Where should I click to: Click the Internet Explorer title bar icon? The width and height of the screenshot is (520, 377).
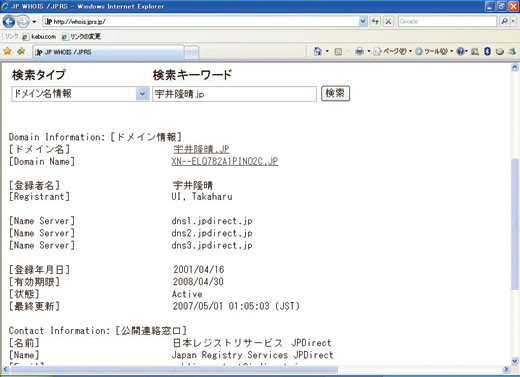click(x=5, y=6)
